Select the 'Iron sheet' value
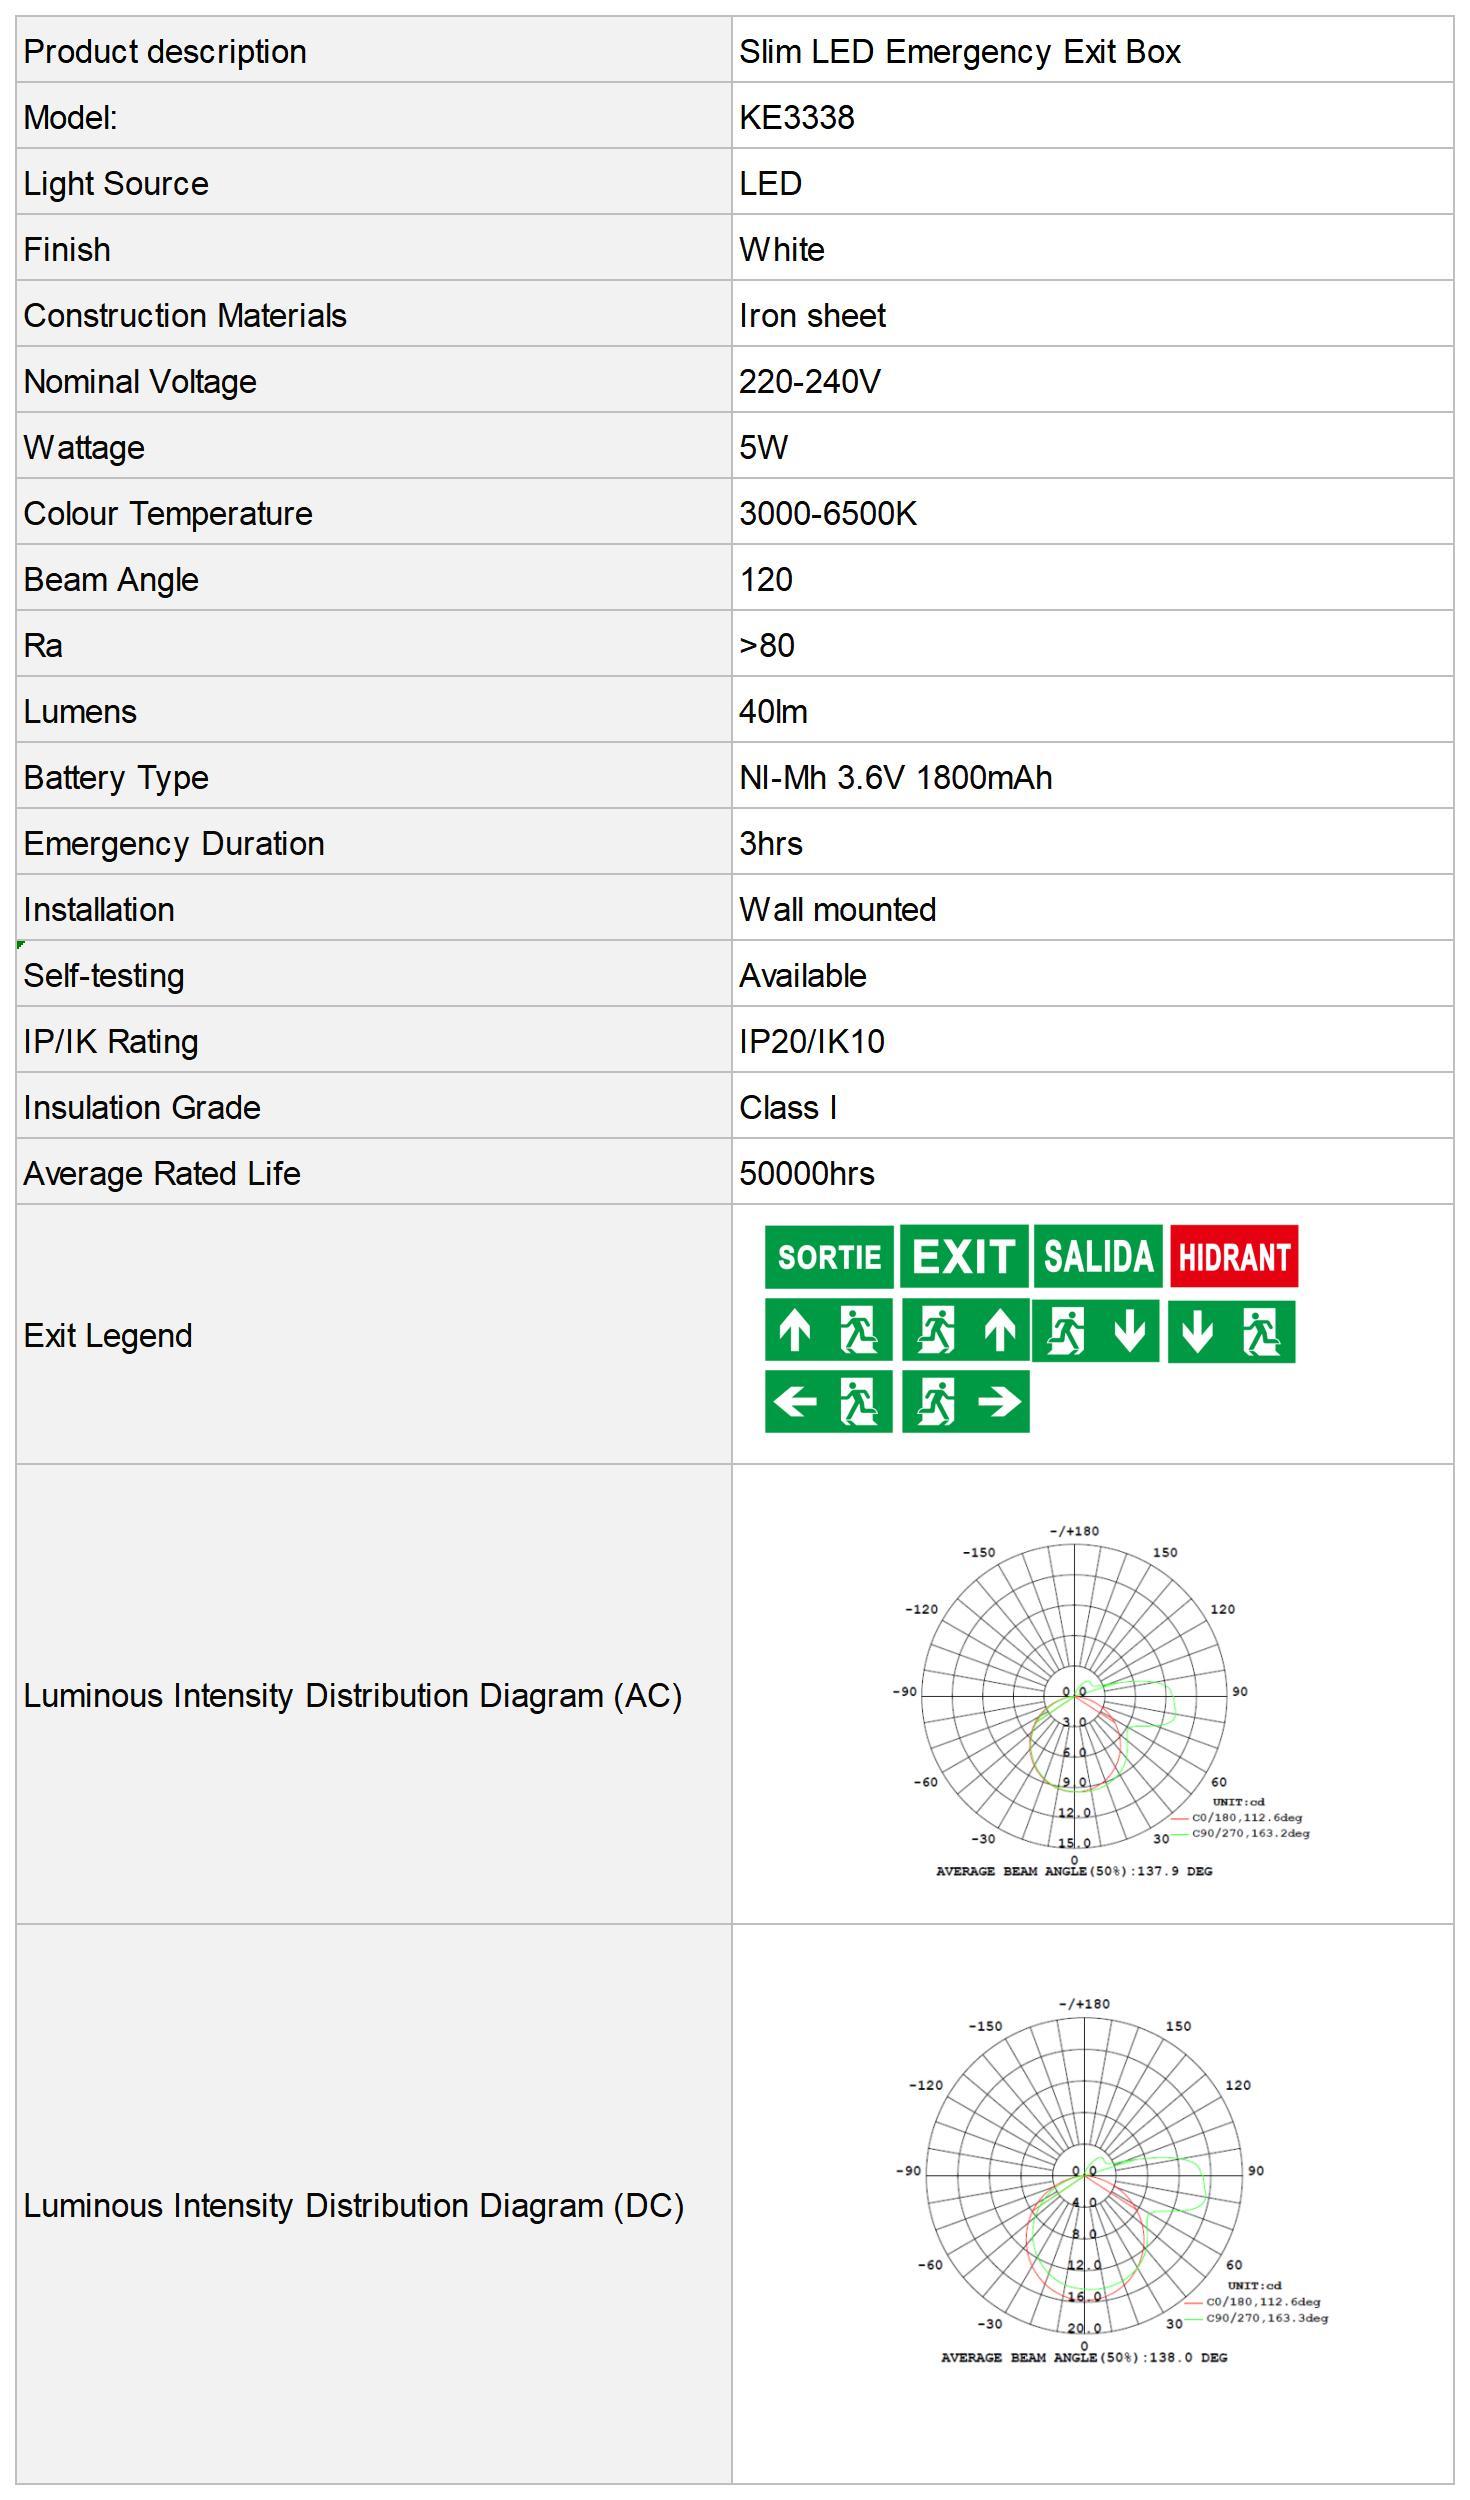The image size is (1470, 2500). click(x=812, y=315)
